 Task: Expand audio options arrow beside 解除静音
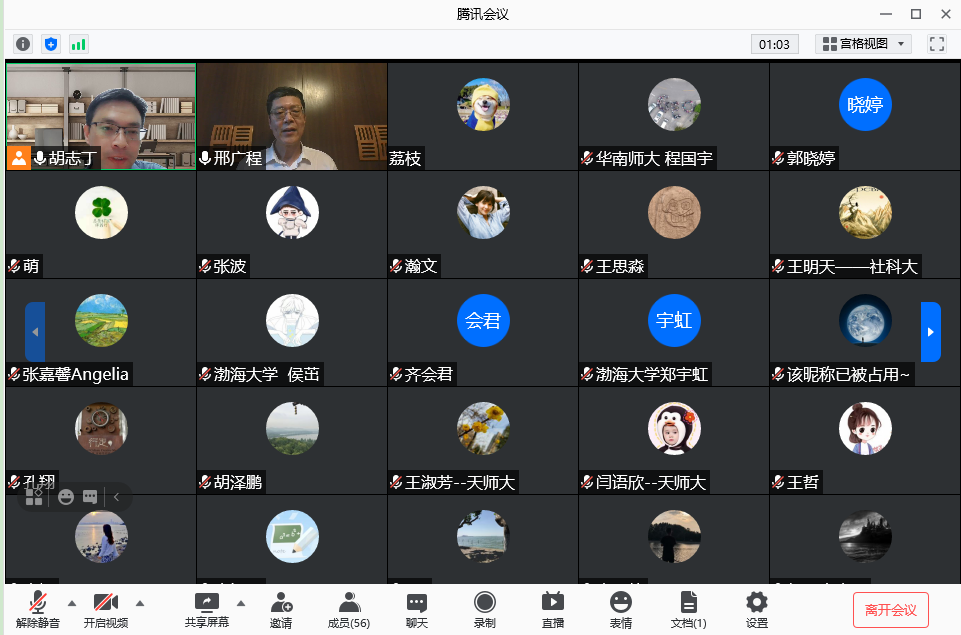click(x=71, y=603)
